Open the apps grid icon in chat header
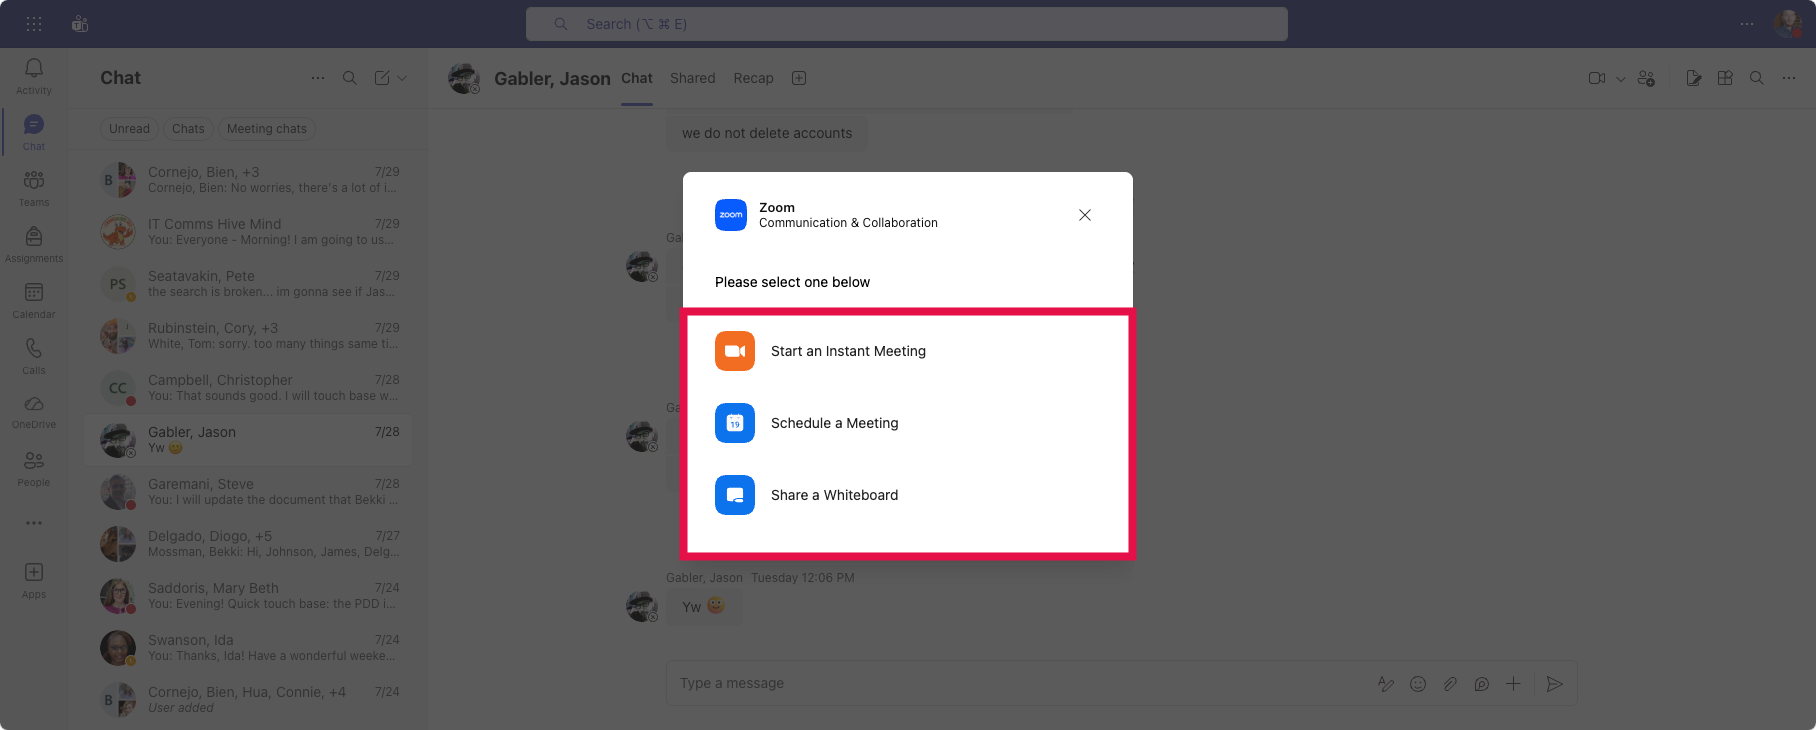Screen dimensions: 1816x730 1725,78
